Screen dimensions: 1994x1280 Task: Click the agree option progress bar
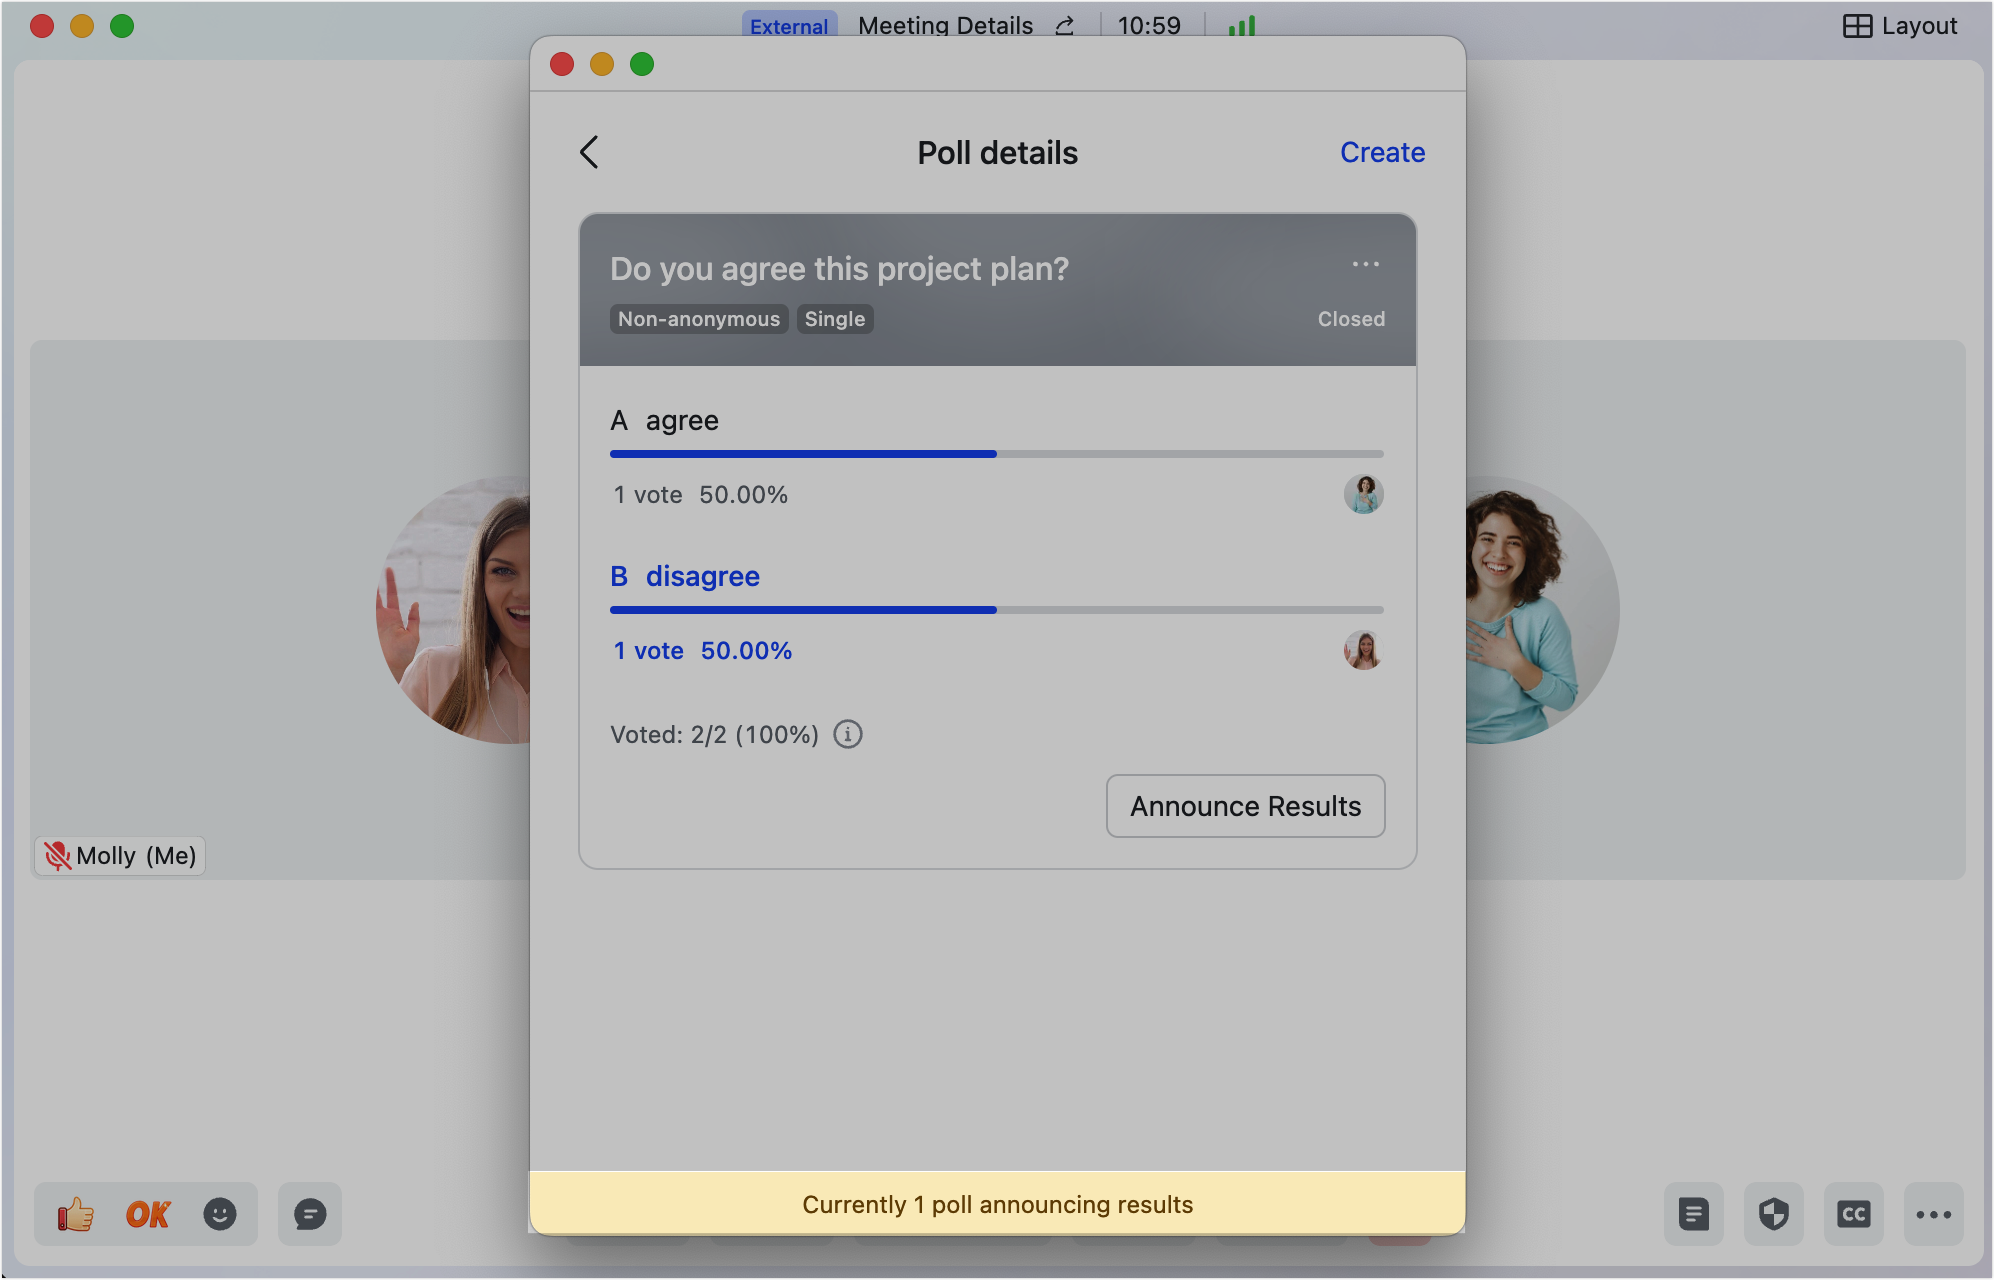coord(996,454)
